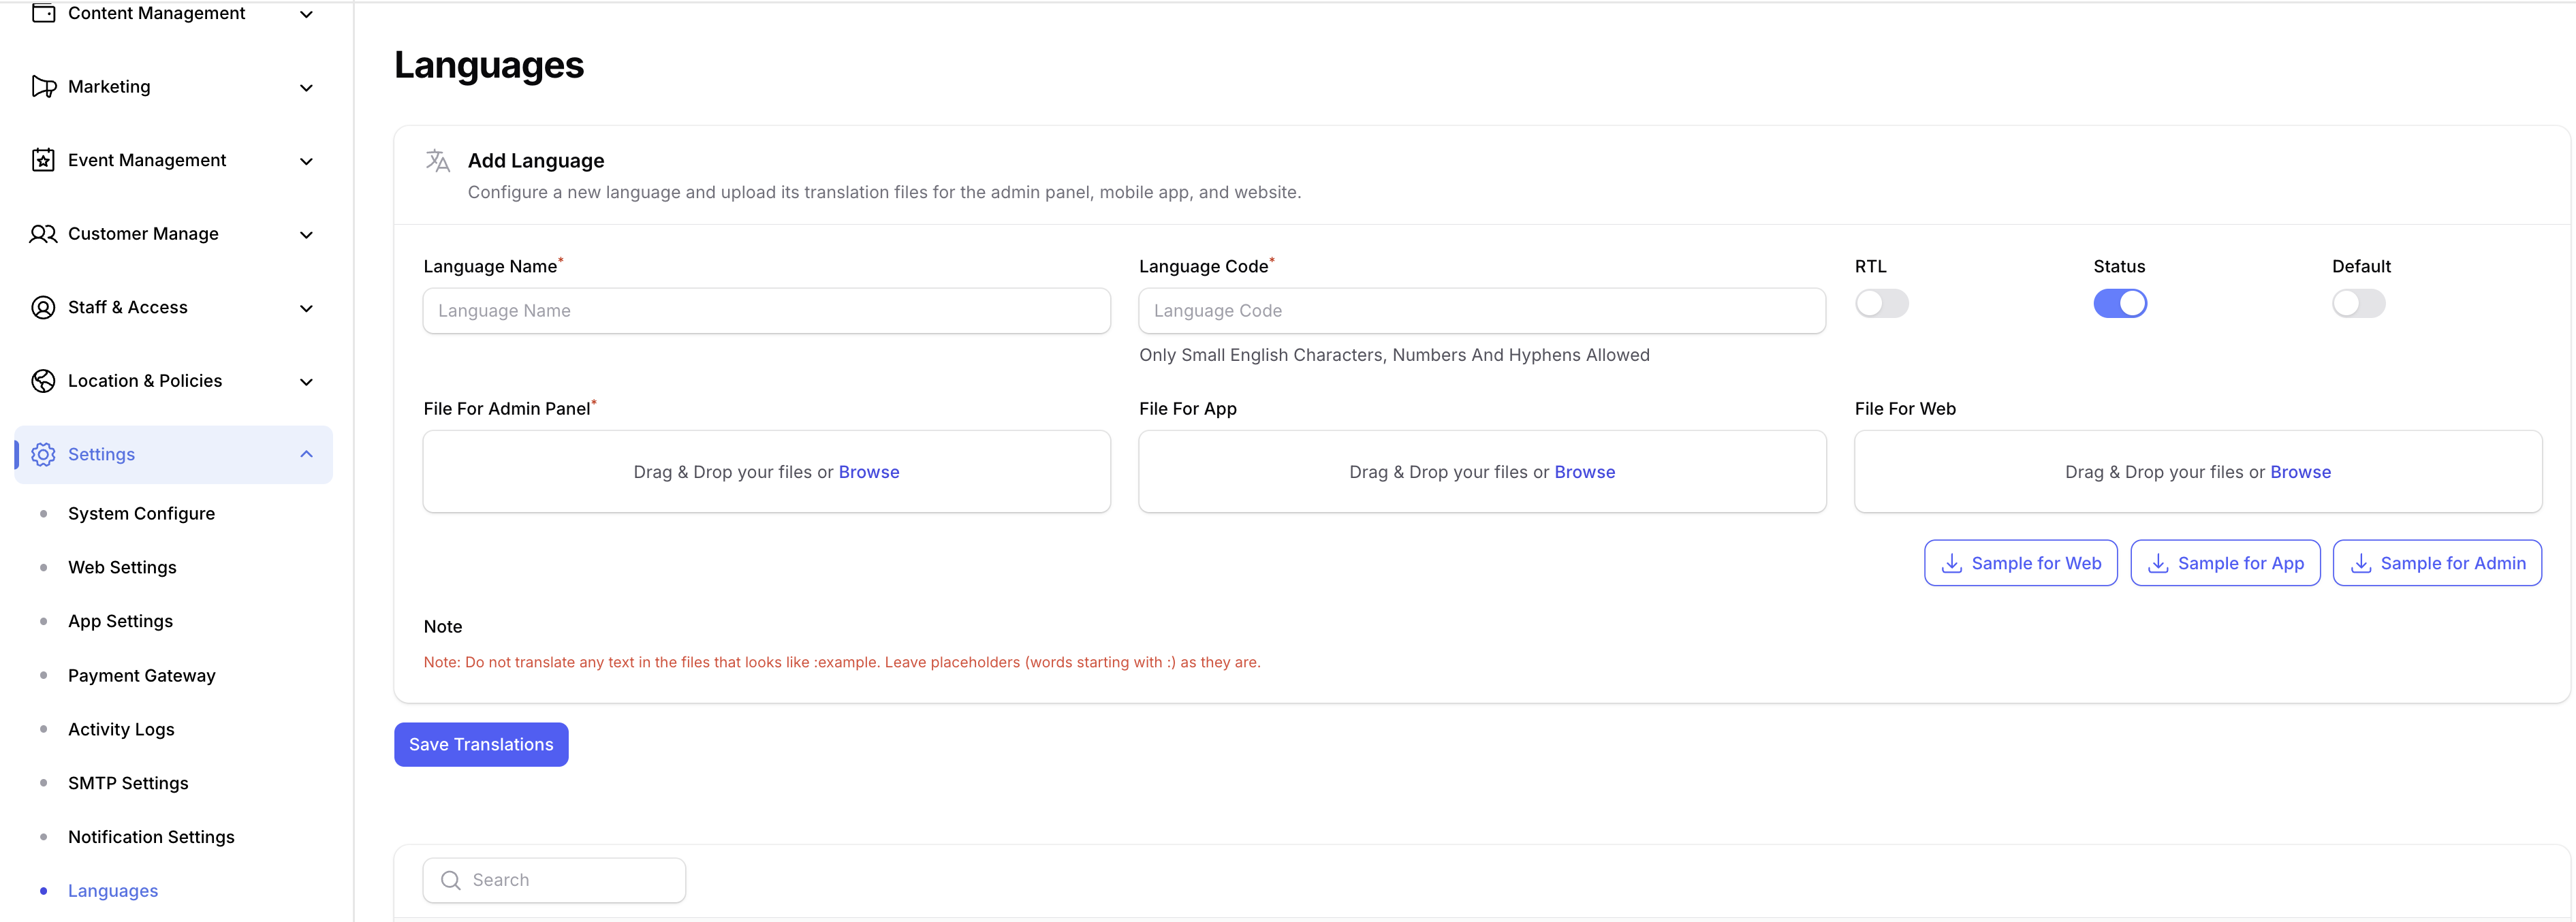Expand the Staff & Access chevron
The height and width of the screenshot is (922, 2576).
pos(307,308)
